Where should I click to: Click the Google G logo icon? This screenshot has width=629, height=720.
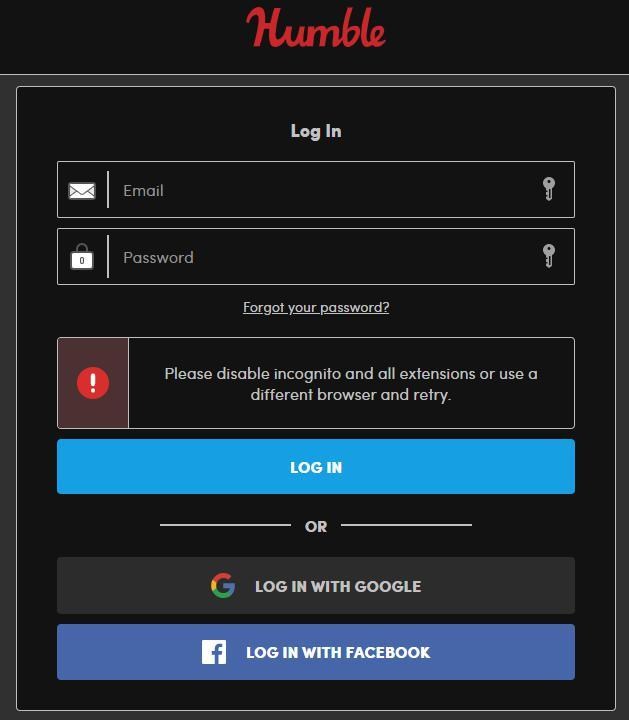coord(223,585)
